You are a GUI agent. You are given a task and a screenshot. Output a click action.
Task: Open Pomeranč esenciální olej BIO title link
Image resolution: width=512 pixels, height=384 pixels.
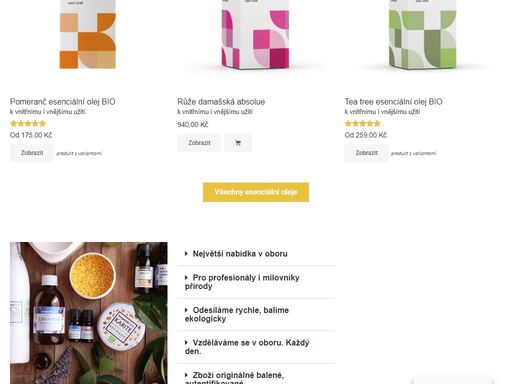pos(63,102)
